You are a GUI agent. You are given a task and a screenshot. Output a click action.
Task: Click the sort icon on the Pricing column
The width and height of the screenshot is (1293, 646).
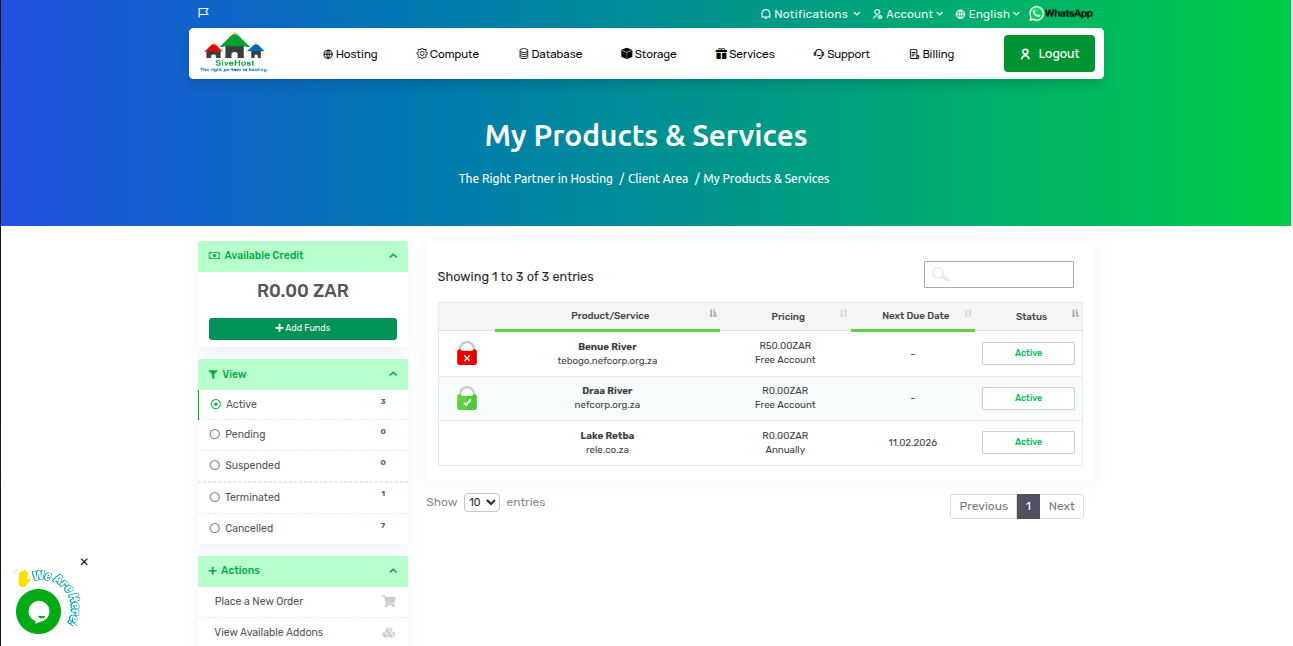pyautogui.click(x=844, y=314)
